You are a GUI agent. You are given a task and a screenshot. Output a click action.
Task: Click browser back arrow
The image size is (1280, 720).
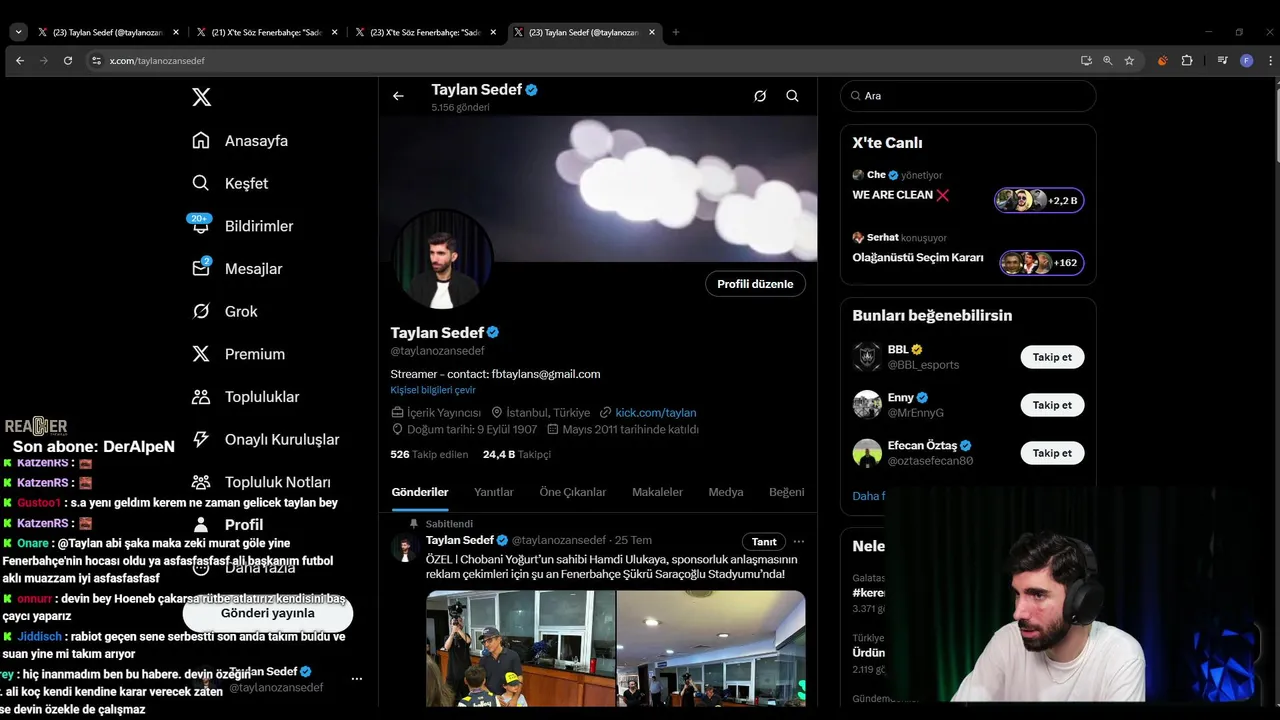19,60
